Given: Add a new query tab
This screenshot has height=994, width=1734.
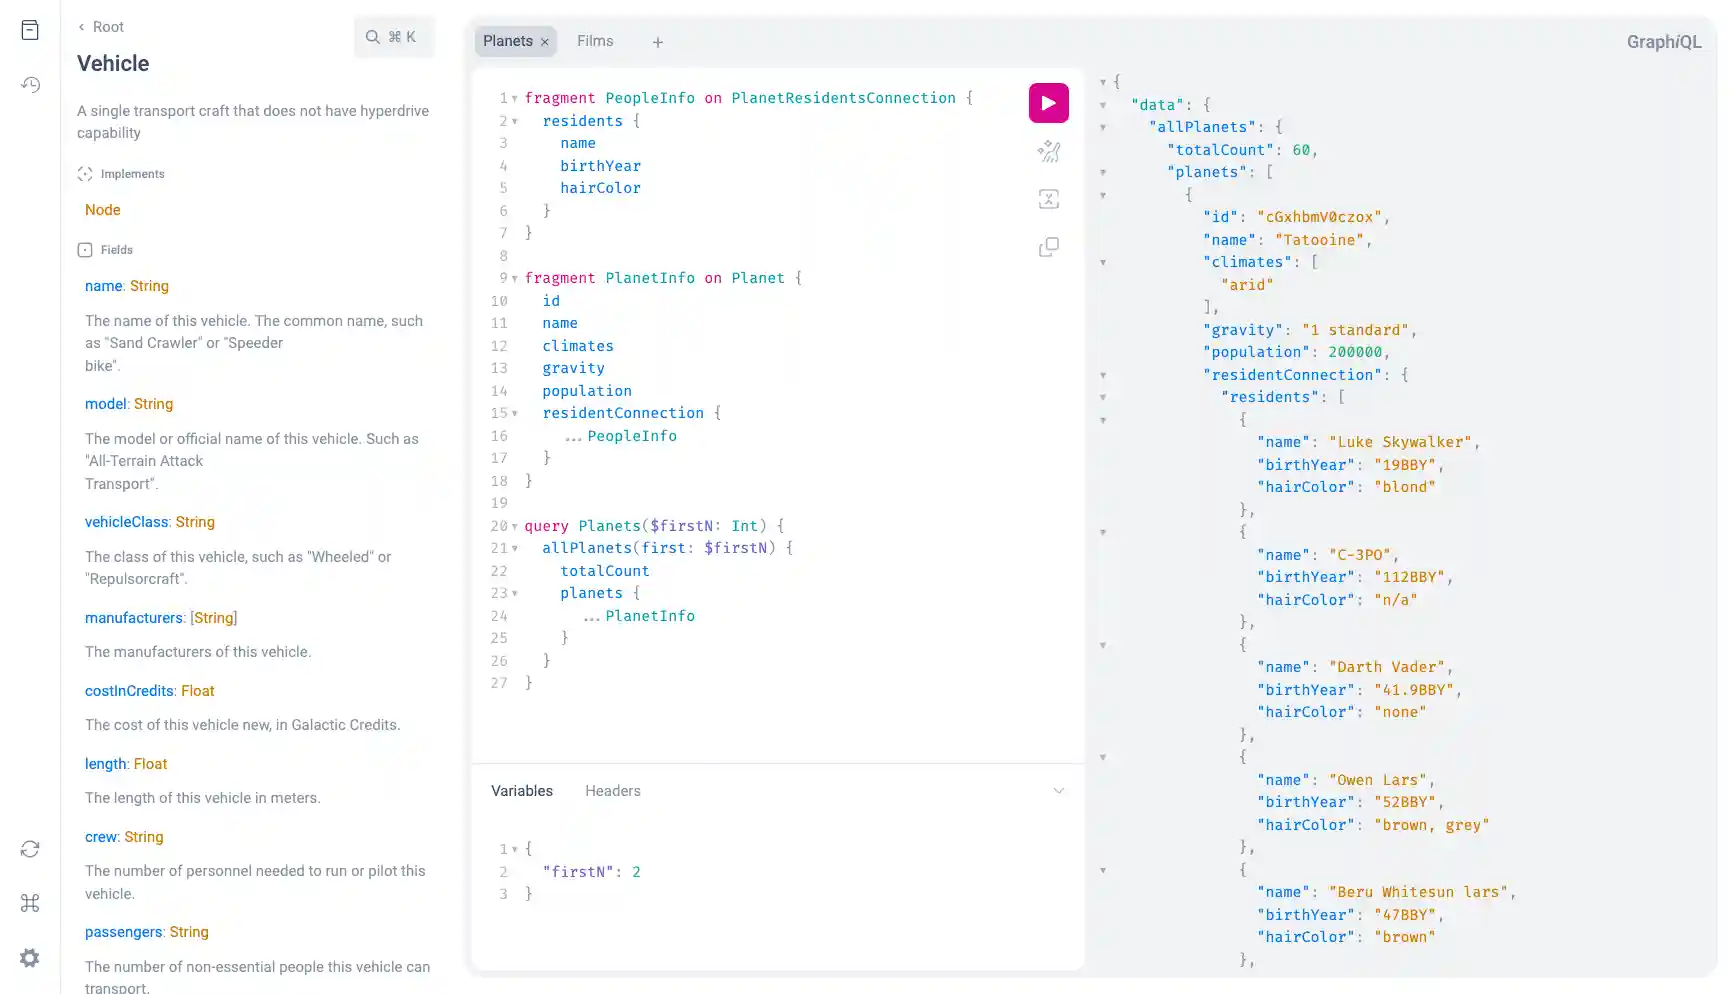Looking at the screenshot, I should (x=657, y=42).
